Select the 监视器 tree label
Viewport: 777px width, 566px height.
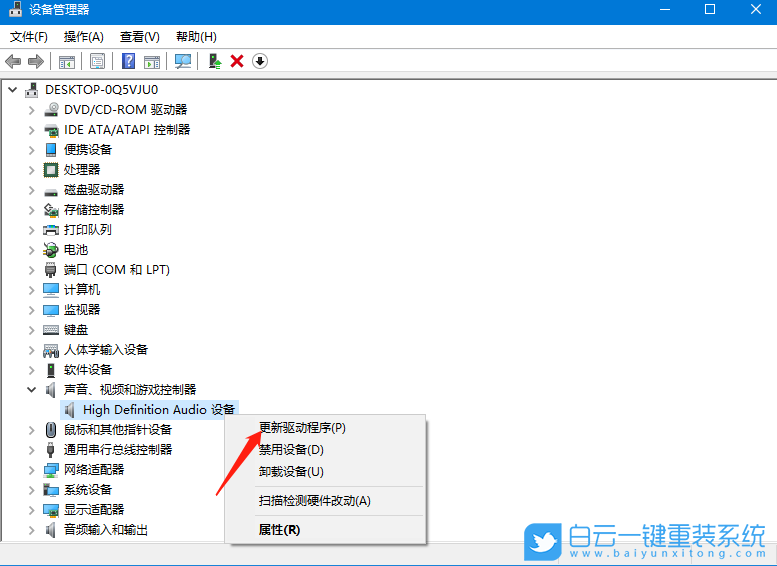coord(82,310)
